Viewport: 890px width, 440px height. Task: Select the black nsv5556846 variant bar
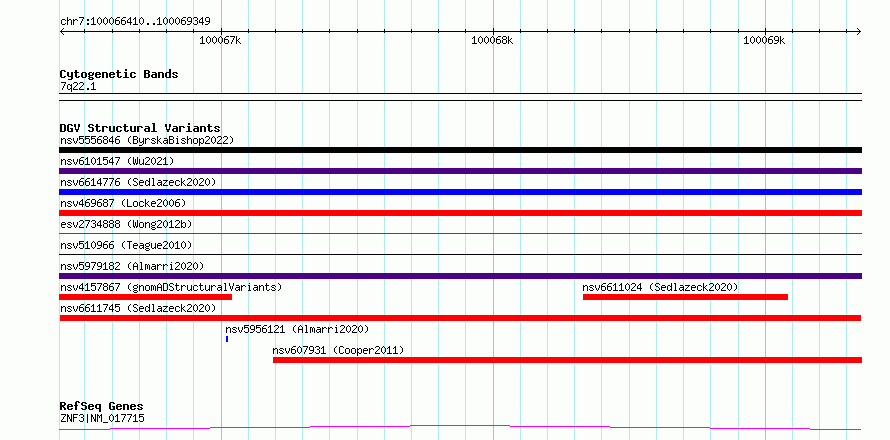coord(460,150)
